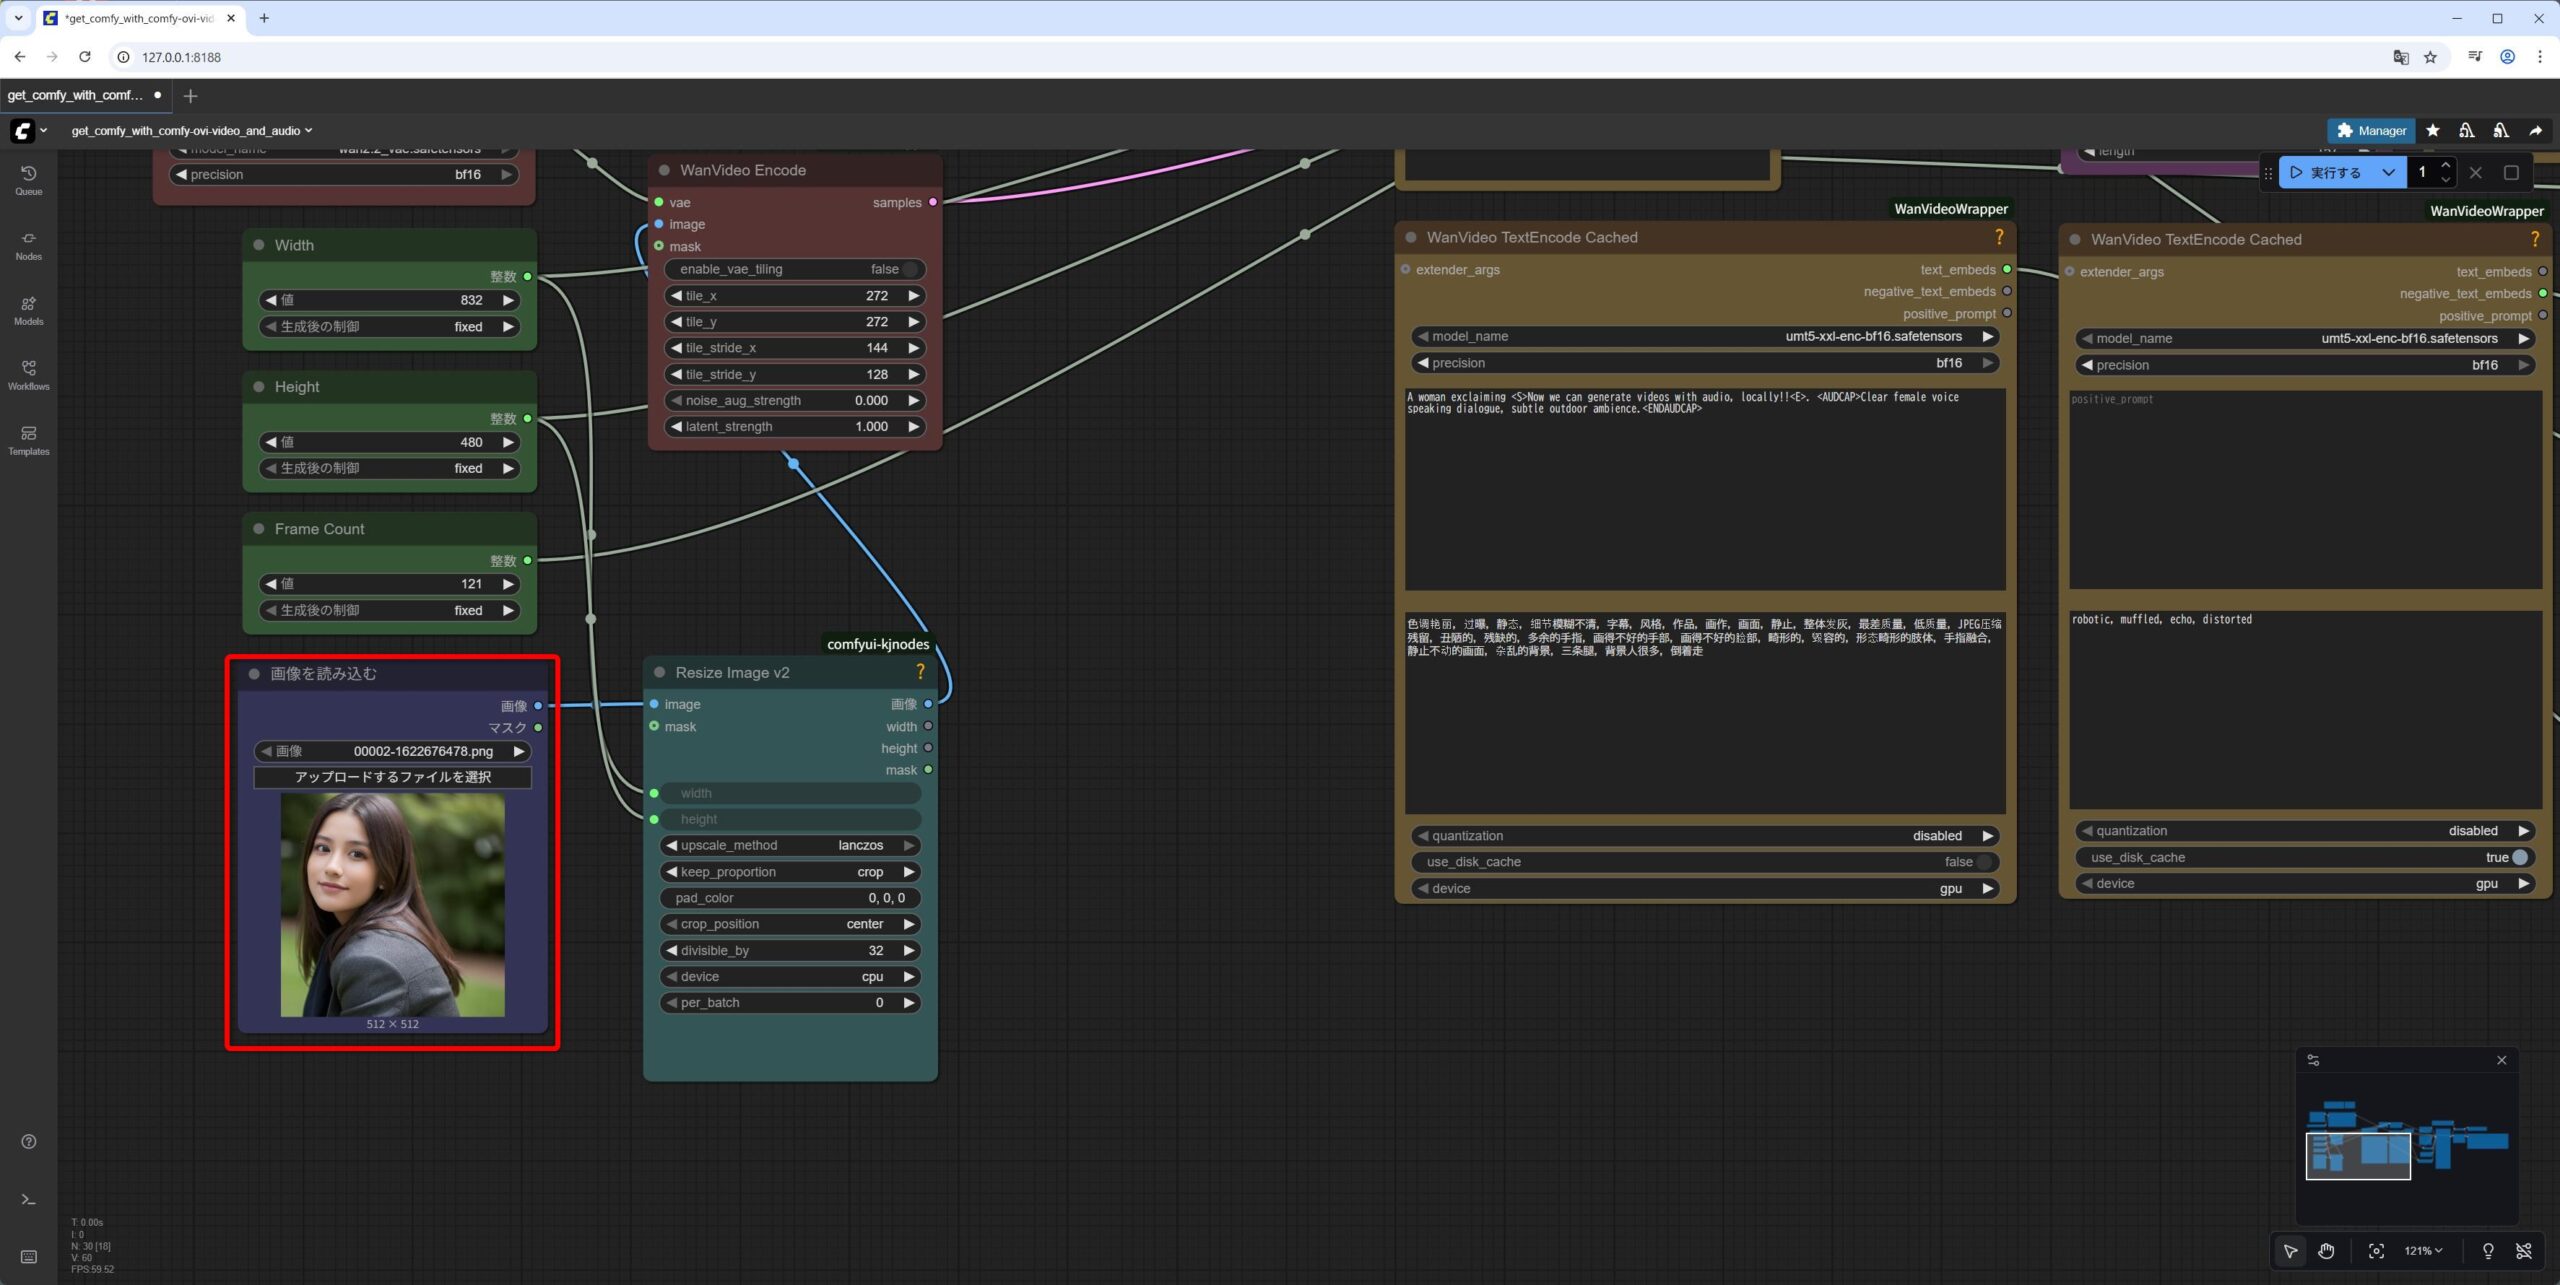Screen dimensions: 2560x1285
Task: Disable use_disk_cache set to true
Action: click(x=2518, y=857)
